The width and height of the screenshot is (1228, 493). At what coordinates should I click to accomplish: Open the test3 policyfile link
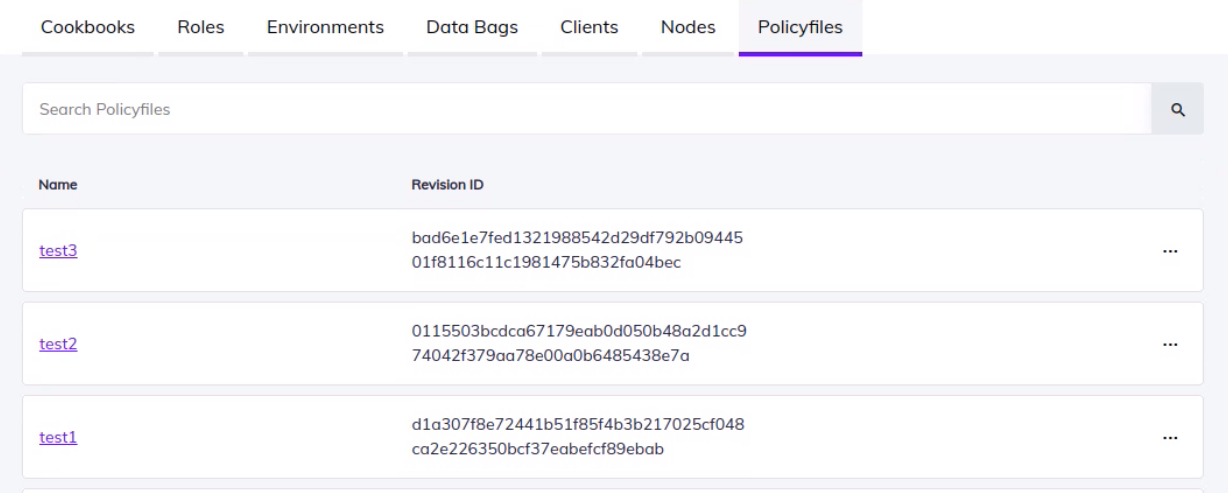[x=58, y=251]
